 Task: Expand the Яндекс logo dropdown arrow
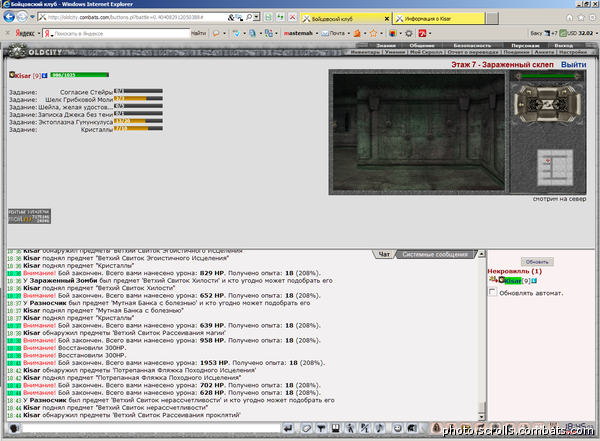click(x=39, y=34)
